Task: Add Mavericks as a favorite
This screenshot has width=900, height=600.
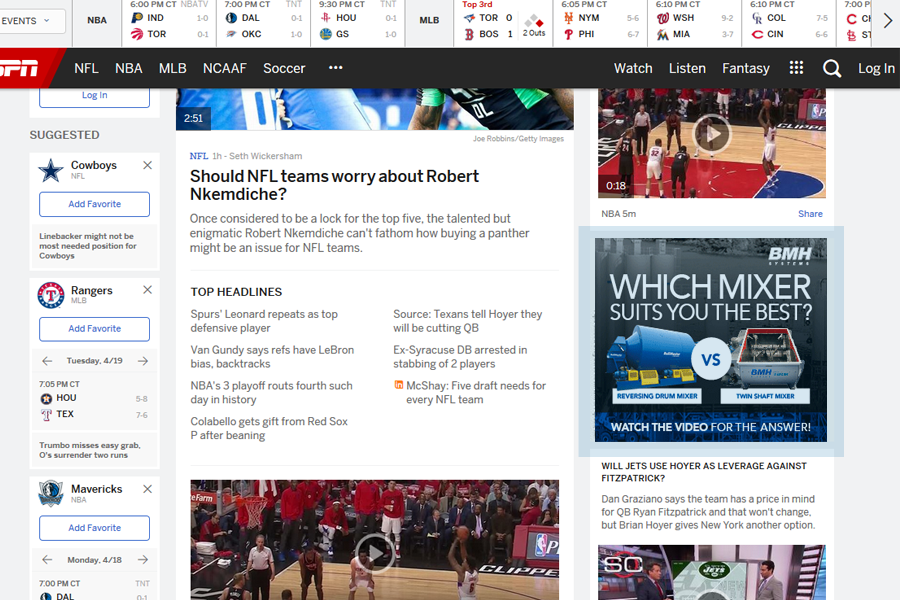Action: (x=94, y=528)
